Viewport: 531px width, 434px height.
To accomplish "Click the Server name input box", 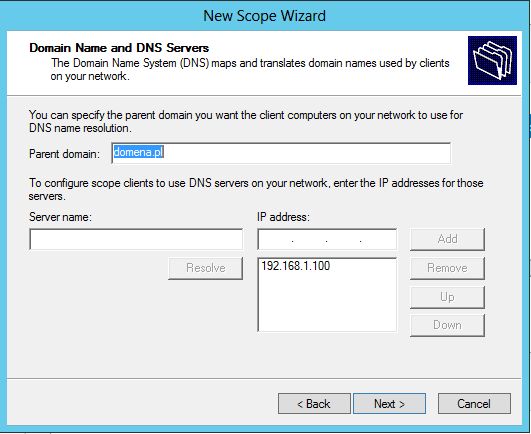I will [136, 239].
